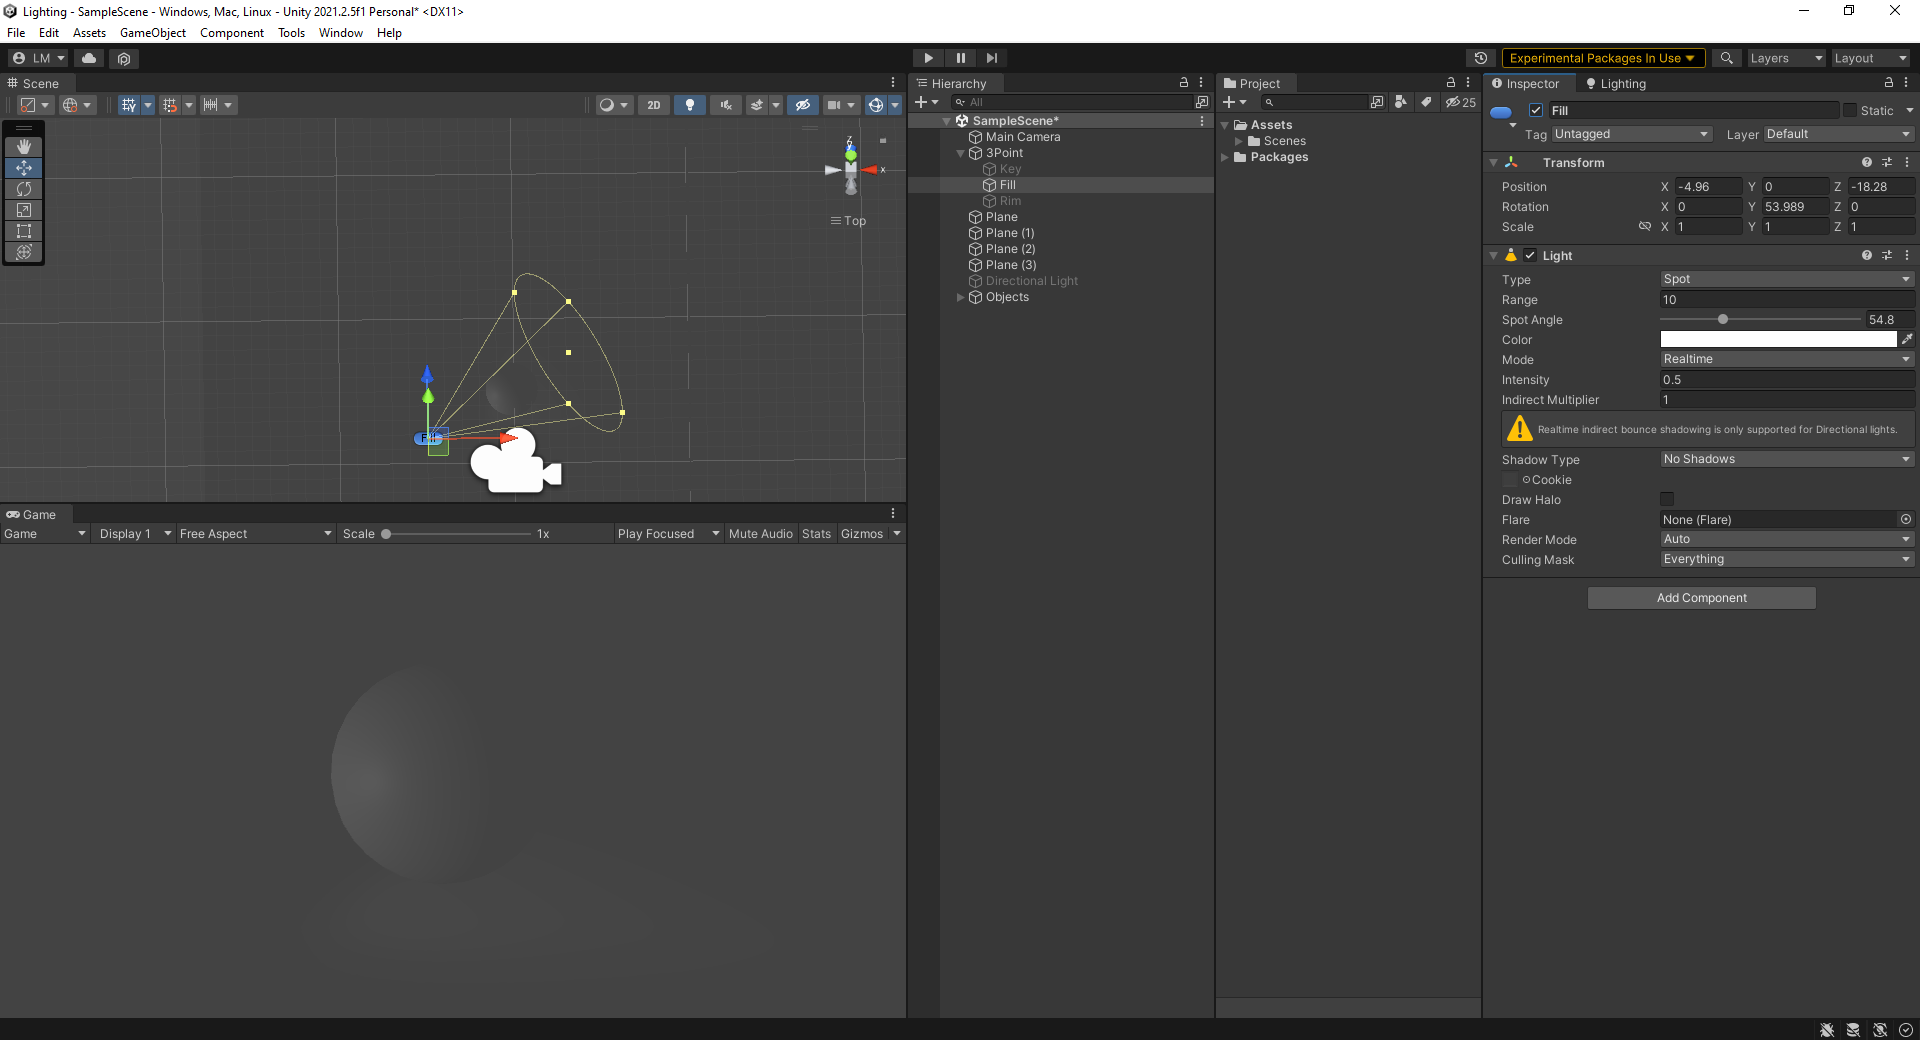1920x1040 pixels.
Task: Toggle scene lighting bulb icon
Action: pyautogui.click(x=689, y=105)
